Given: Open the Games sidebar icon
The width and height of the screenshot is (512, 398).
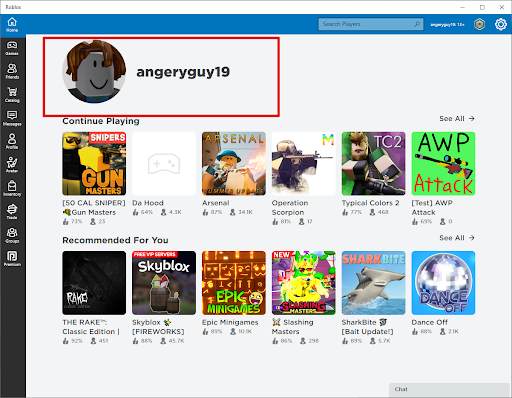Looking at the screenshot, I should [12, 48].
